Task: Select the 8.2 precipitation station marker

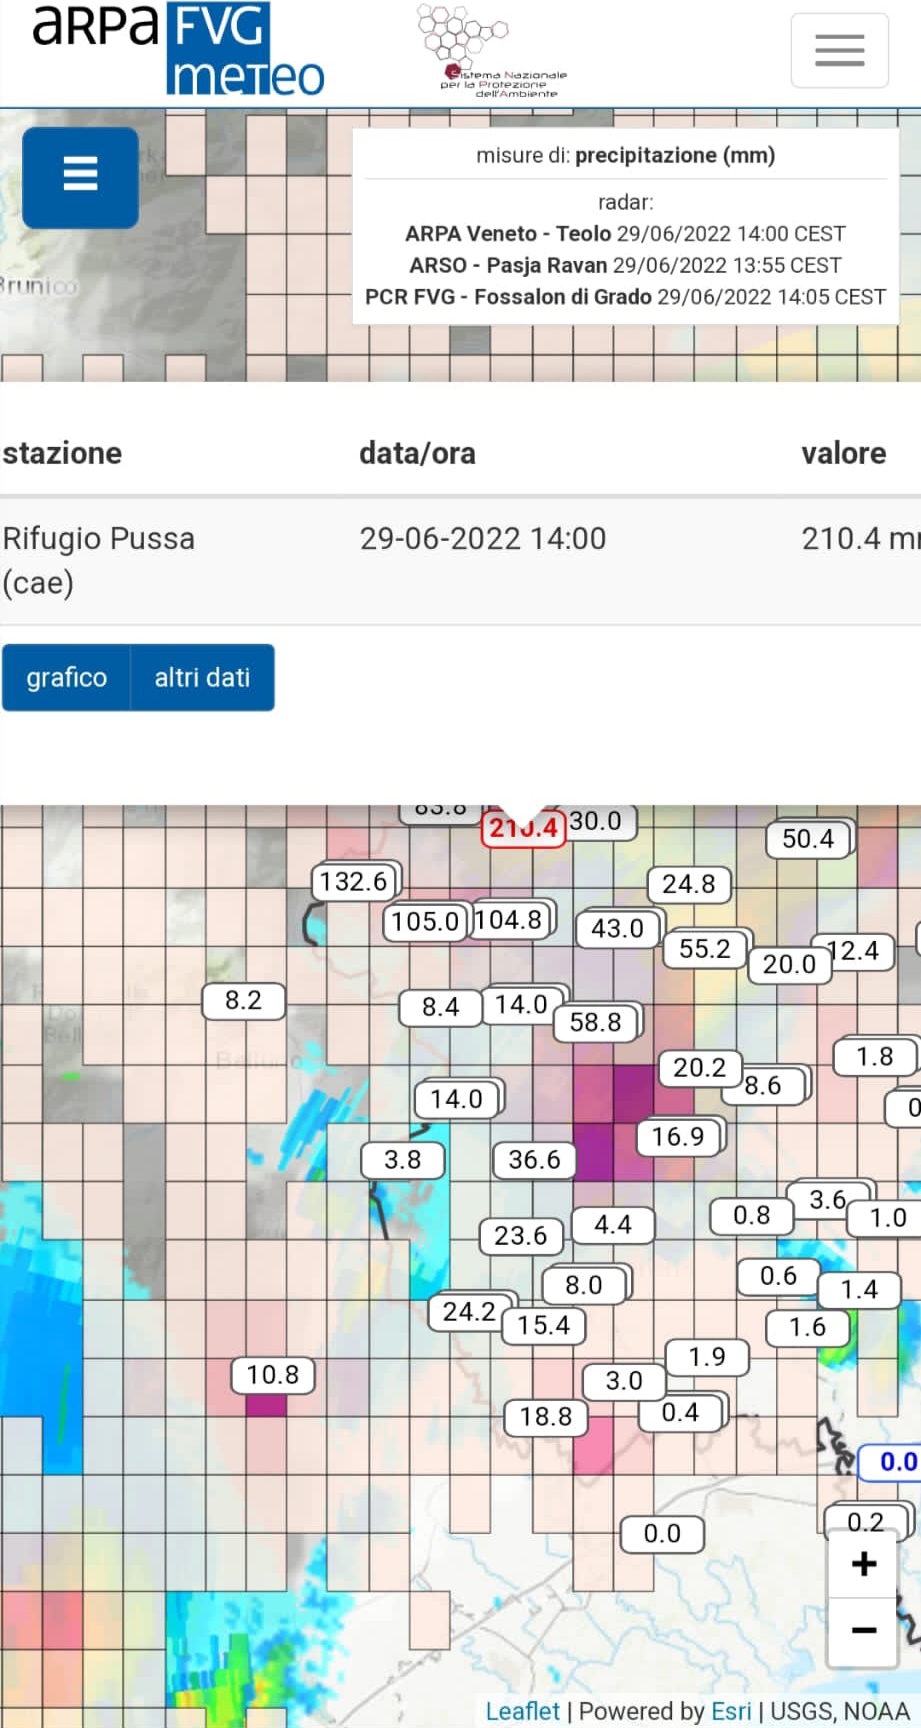Action: [243, 1000]
